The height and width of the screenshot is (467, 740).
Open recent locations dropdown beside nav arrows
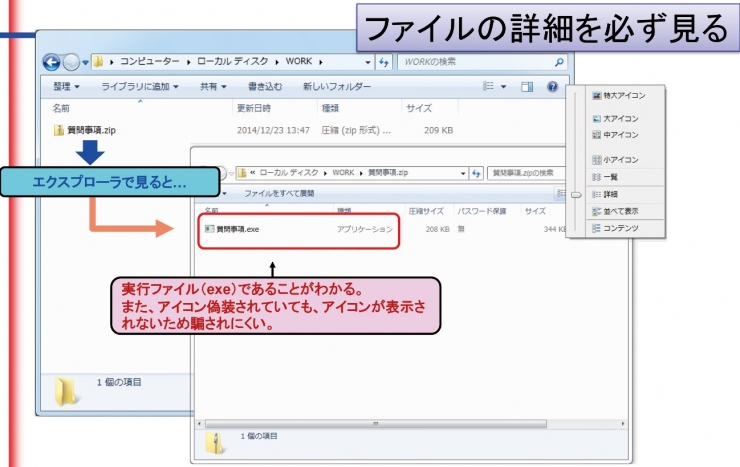tap(85, 62)
